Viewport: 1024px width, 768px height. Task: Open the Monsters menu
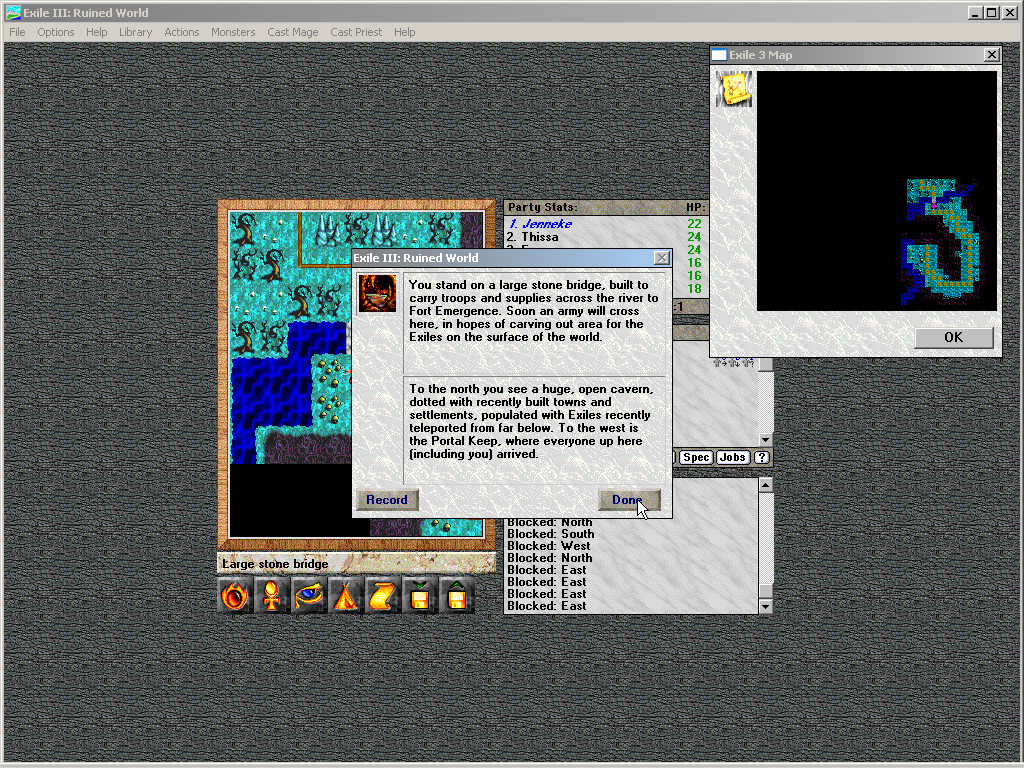point(232,32)
